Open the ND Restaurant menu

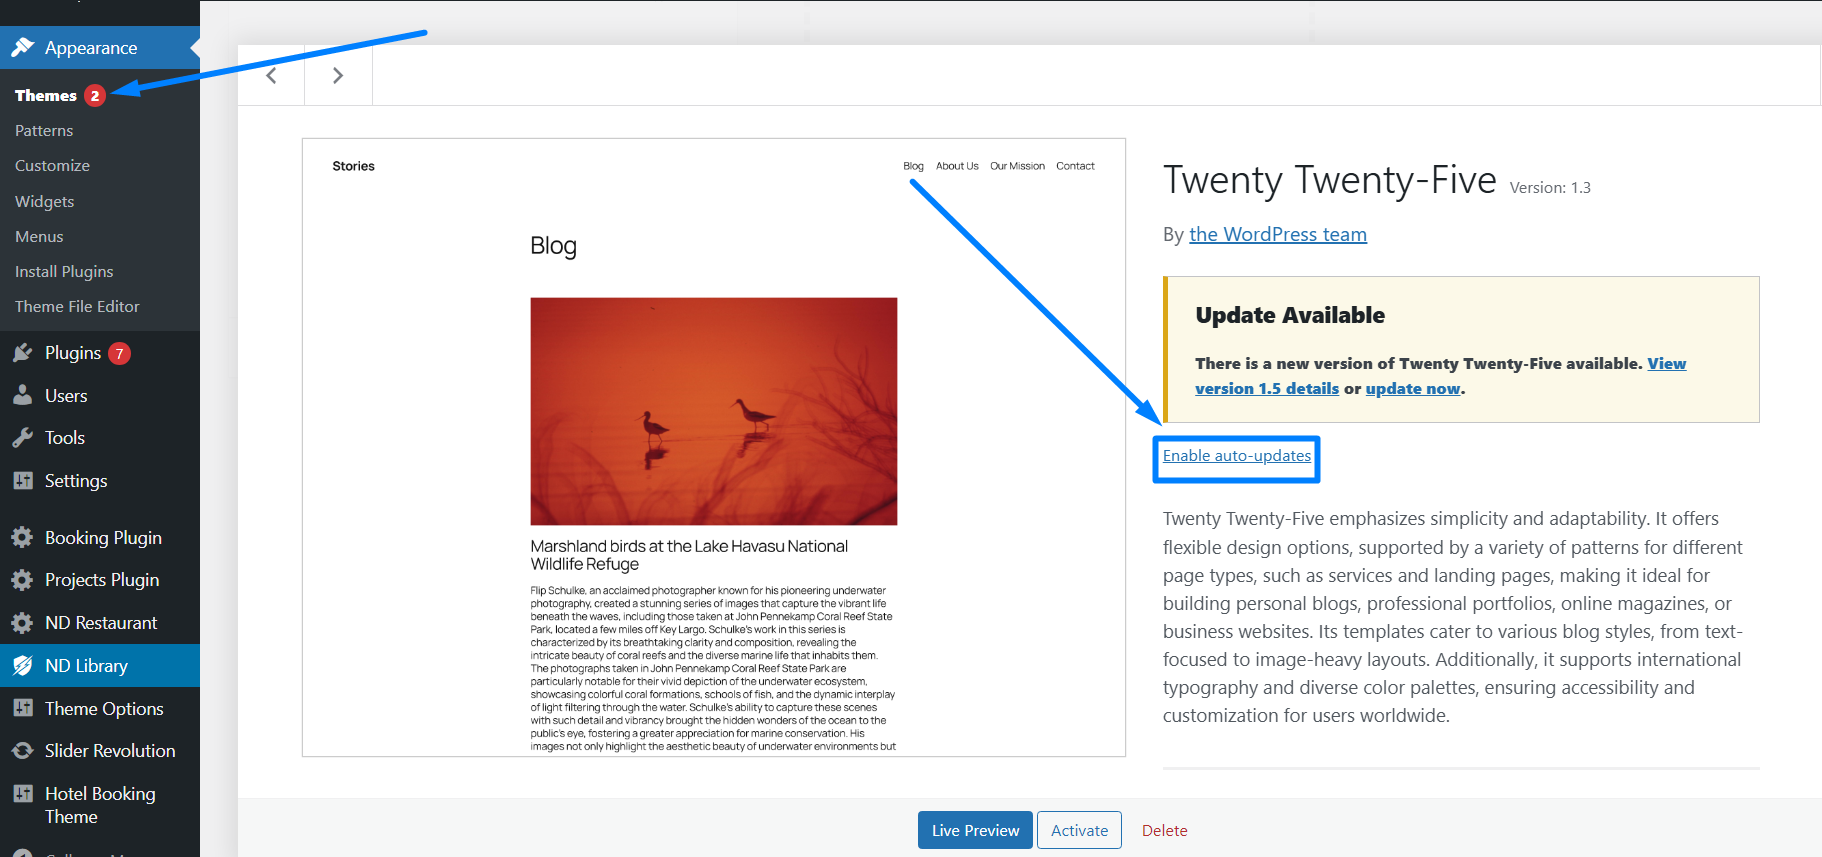point(100,623)
